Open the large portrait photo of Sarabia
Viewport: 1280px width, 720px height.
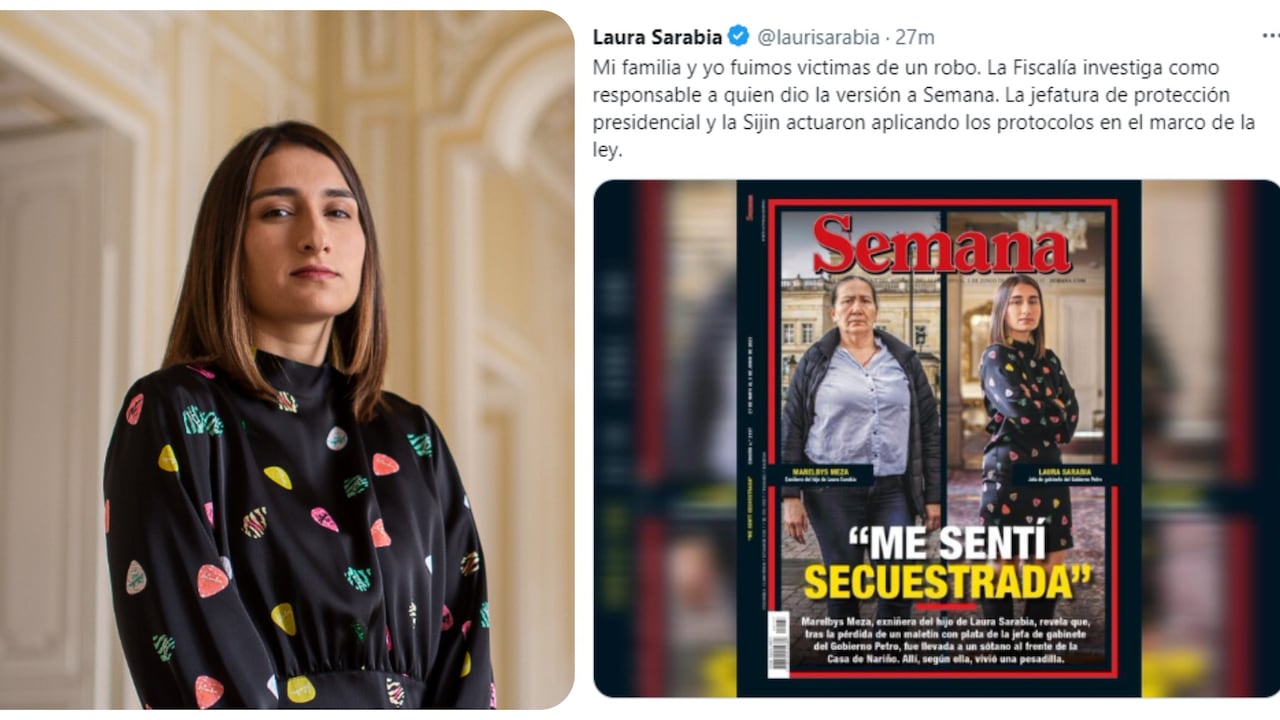pos(287,360)
